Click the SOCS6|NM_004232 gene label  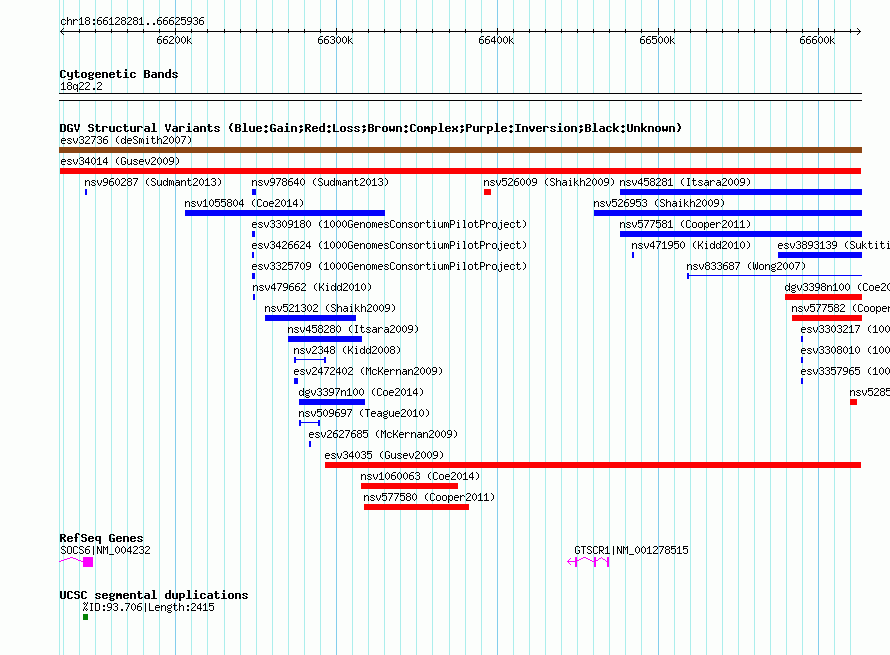coord(106,550)
